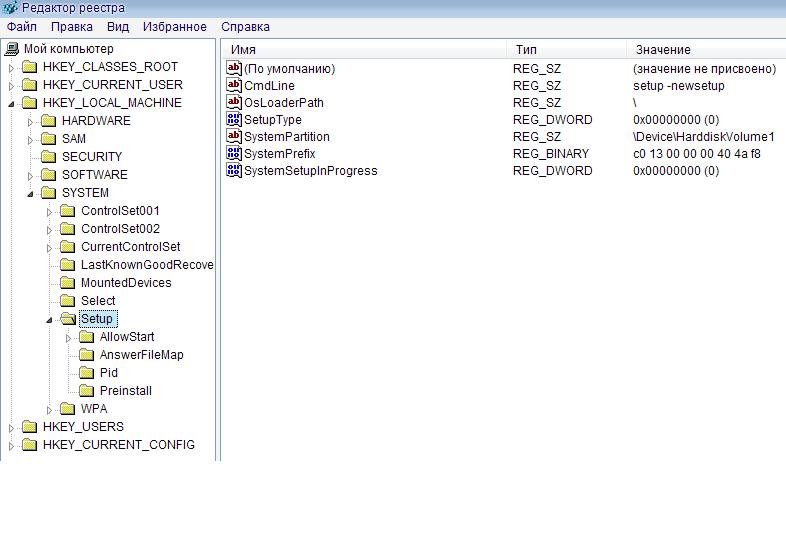Image resolution: width=786 pixels, height=545 pixels.
Task: Click the OsLoaderPath string value icon
Action: click(x=235, y=103)
